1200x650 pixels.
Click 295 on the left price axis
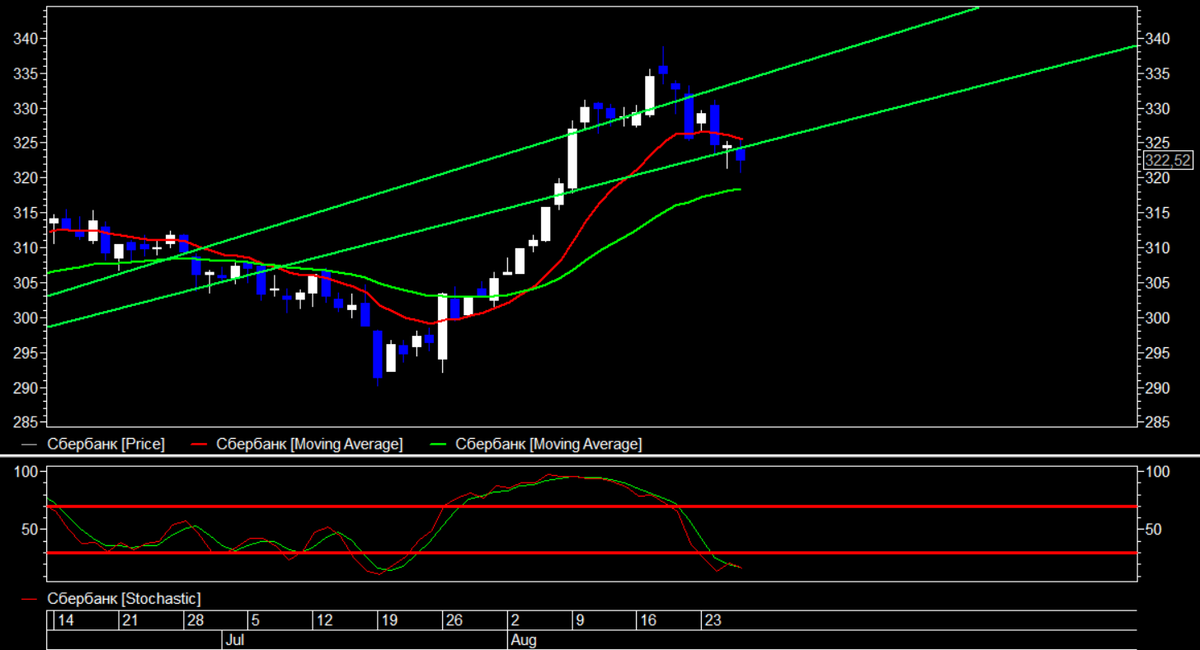tap(24, 353)
